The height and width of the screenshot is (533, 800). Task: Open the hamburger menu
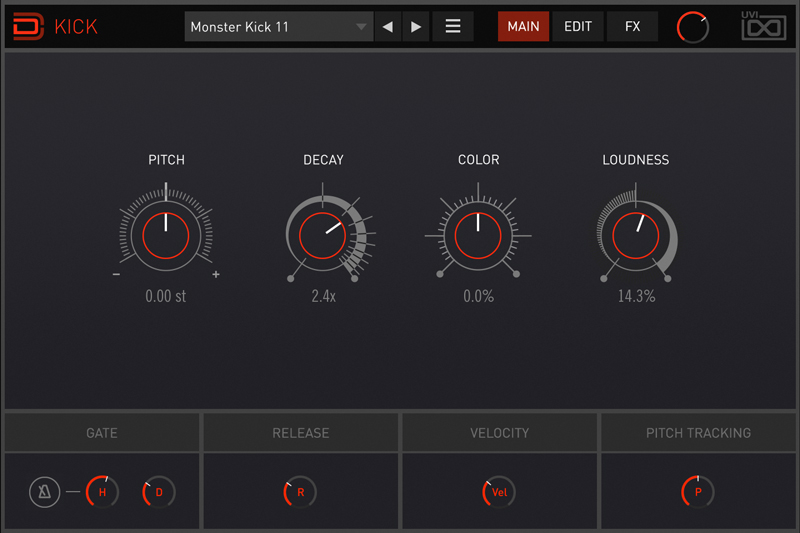[453, 27]
